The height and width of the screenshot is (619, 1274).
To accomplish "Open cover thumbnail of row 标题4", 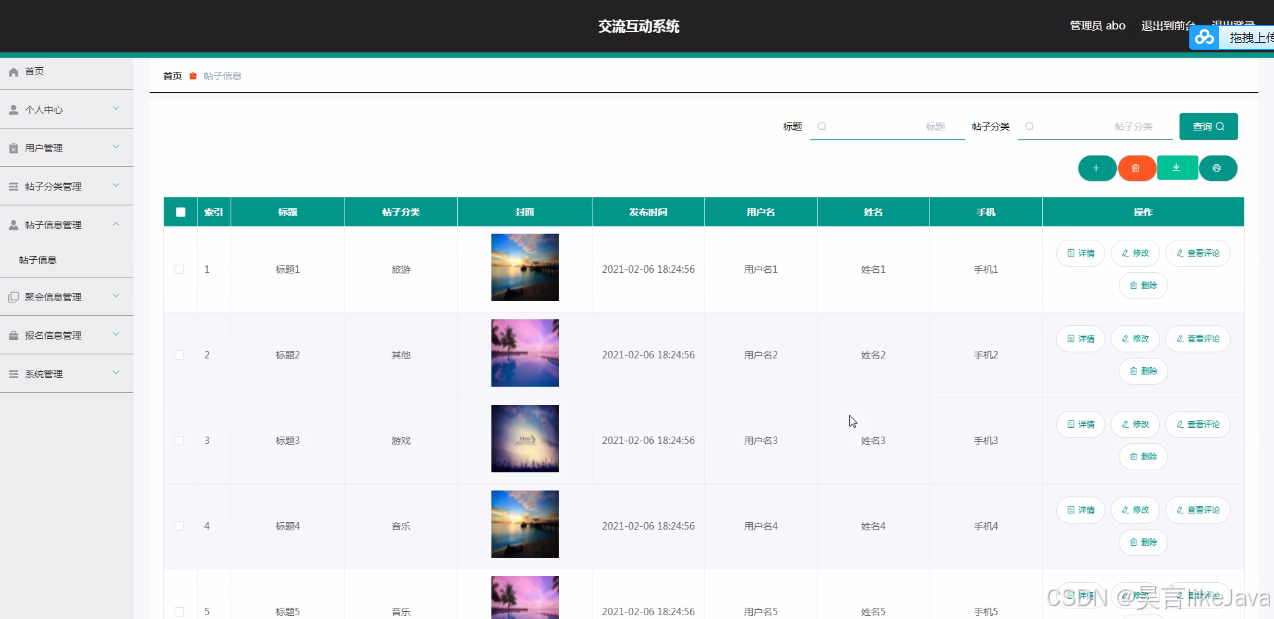I will pyautogui.click(x=525, y=524).
